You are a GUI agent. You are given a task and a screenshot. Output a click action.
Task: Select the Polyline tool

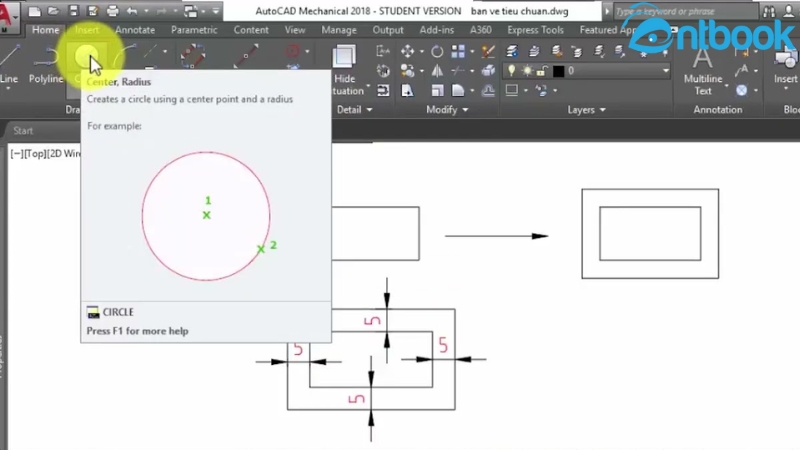pyautogui.click(x=46, y=64)
